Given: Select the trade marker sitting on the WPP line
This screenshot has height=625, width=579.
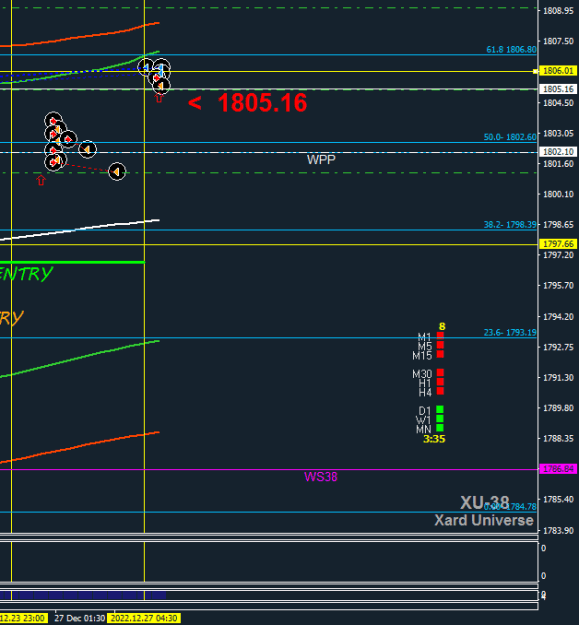Looking at the screenshot, I should point(87,149).
